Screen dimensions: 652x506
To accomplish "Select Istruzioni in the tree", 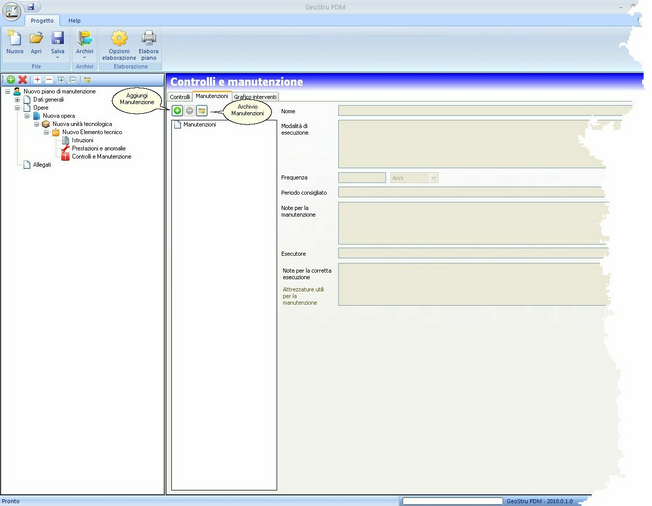I will tap(82, 140).
